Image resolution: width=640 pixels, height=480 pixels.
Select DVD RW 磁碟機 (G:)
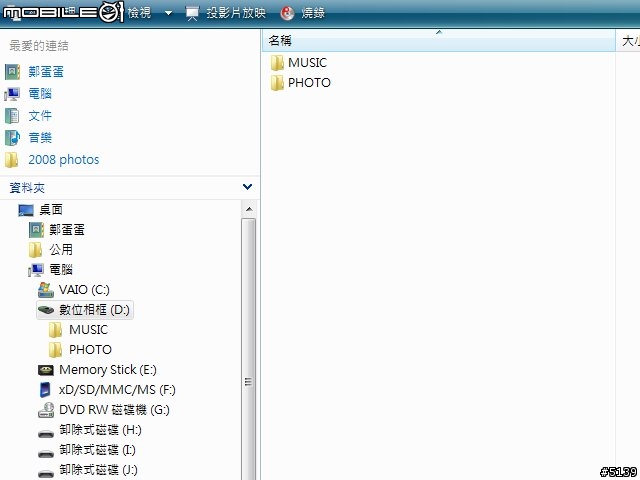point(114,410)
